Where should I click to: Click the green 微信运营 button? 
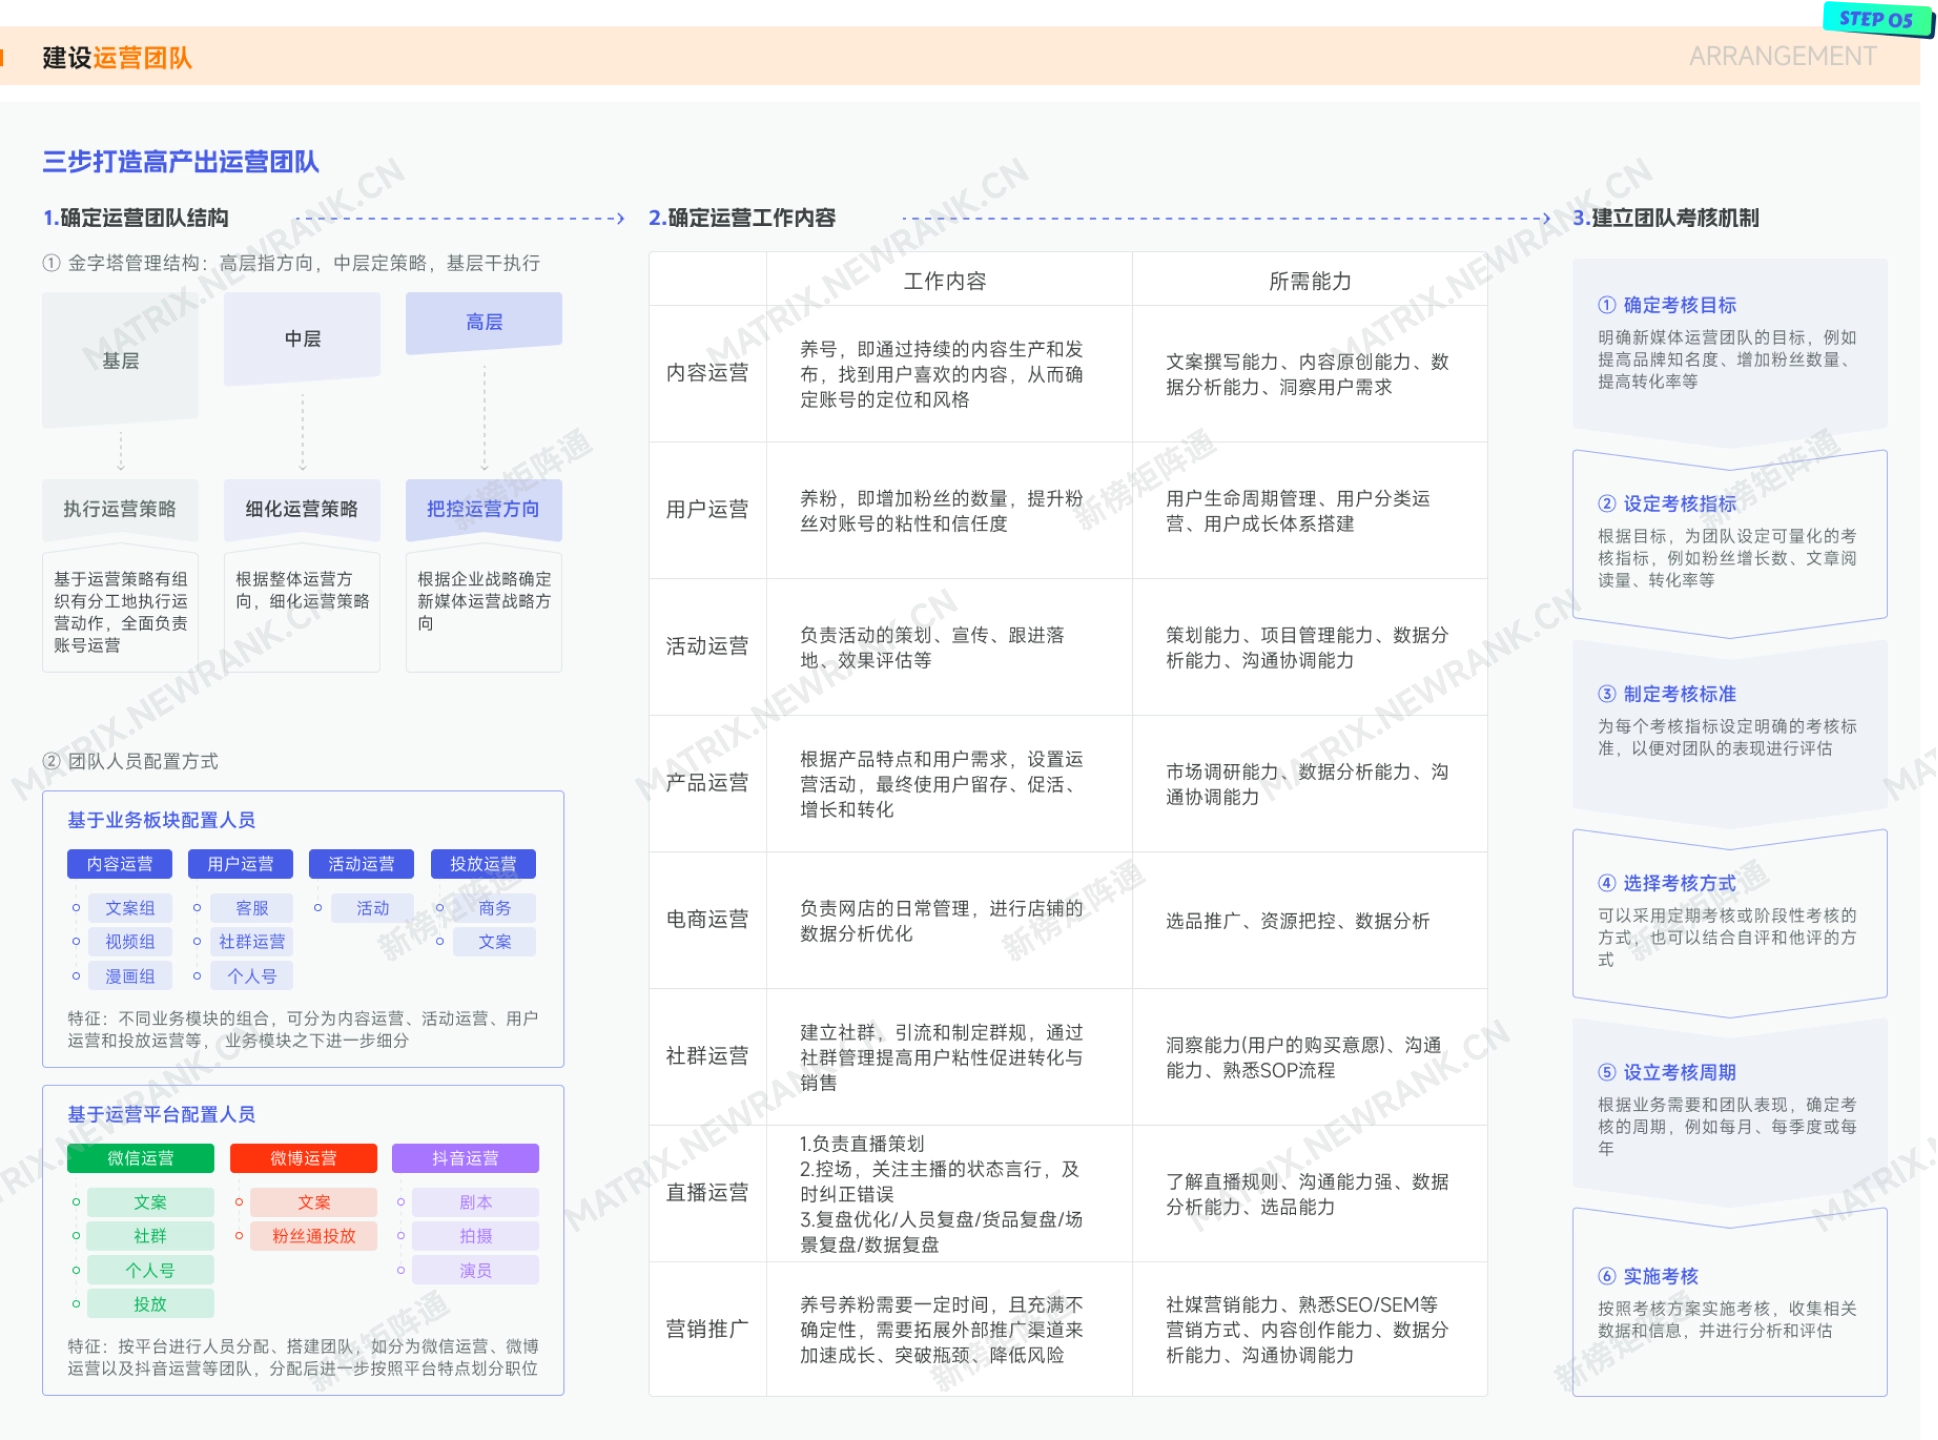tap(140, 1158)
